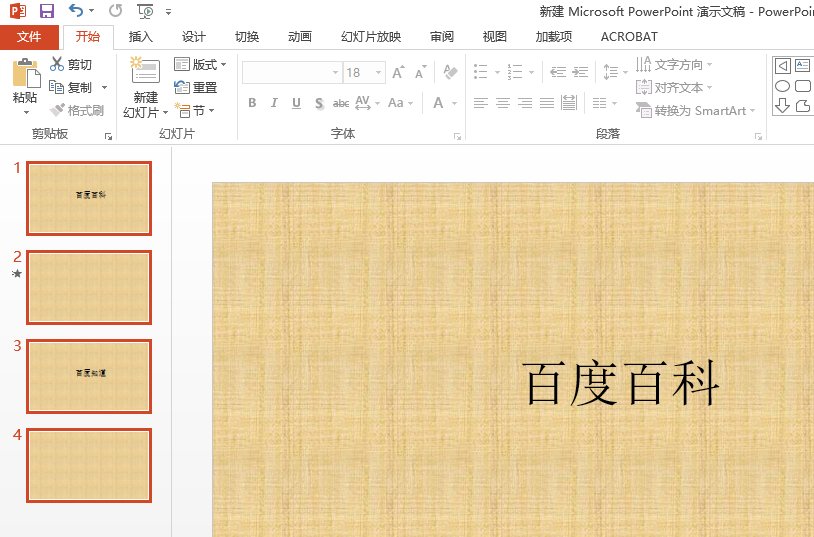Open 对齐文本 align text dropdown

(674, 87)
